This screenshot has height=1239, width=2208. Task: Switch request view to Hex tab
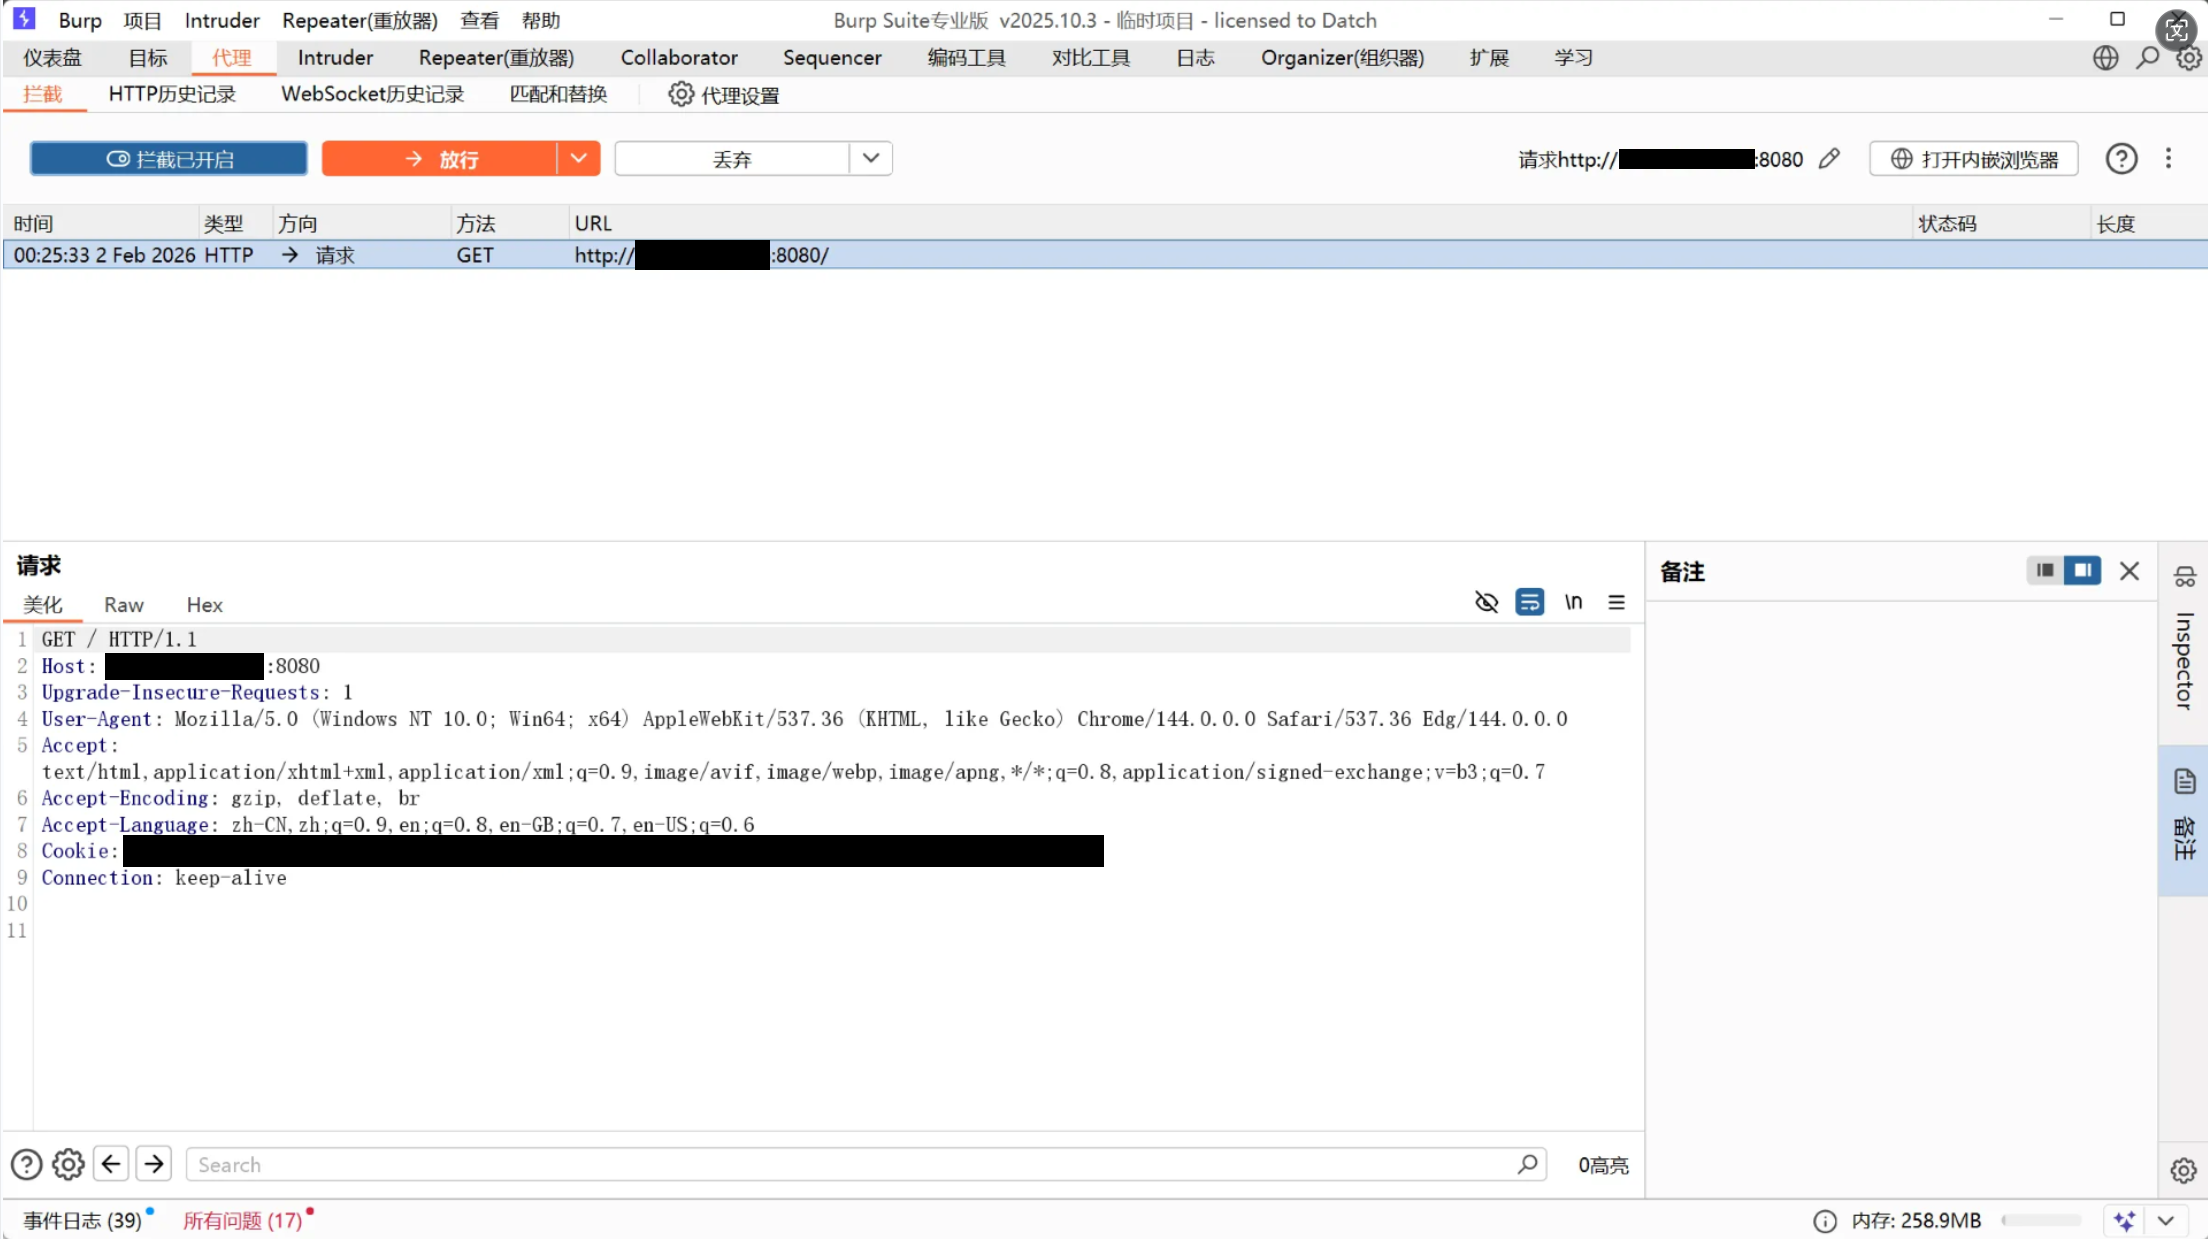204,605
